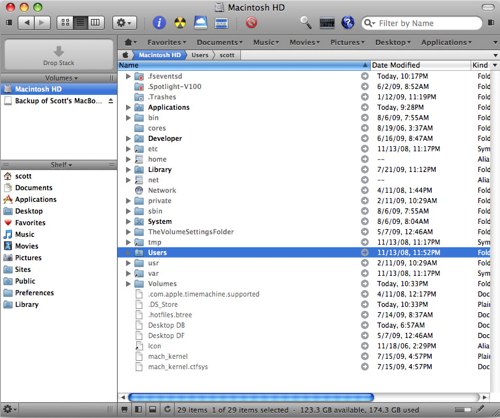The image size is (500, 418).
Task: Toggle toolbar with top-right pill button
Action: (x=488, y=7)
